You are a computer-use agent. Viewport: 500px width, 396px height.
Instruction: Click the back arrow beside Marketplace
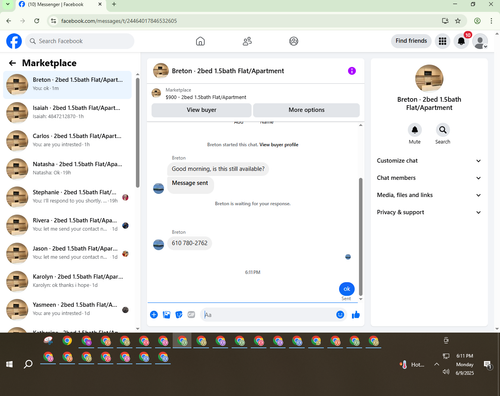(12, 63)
